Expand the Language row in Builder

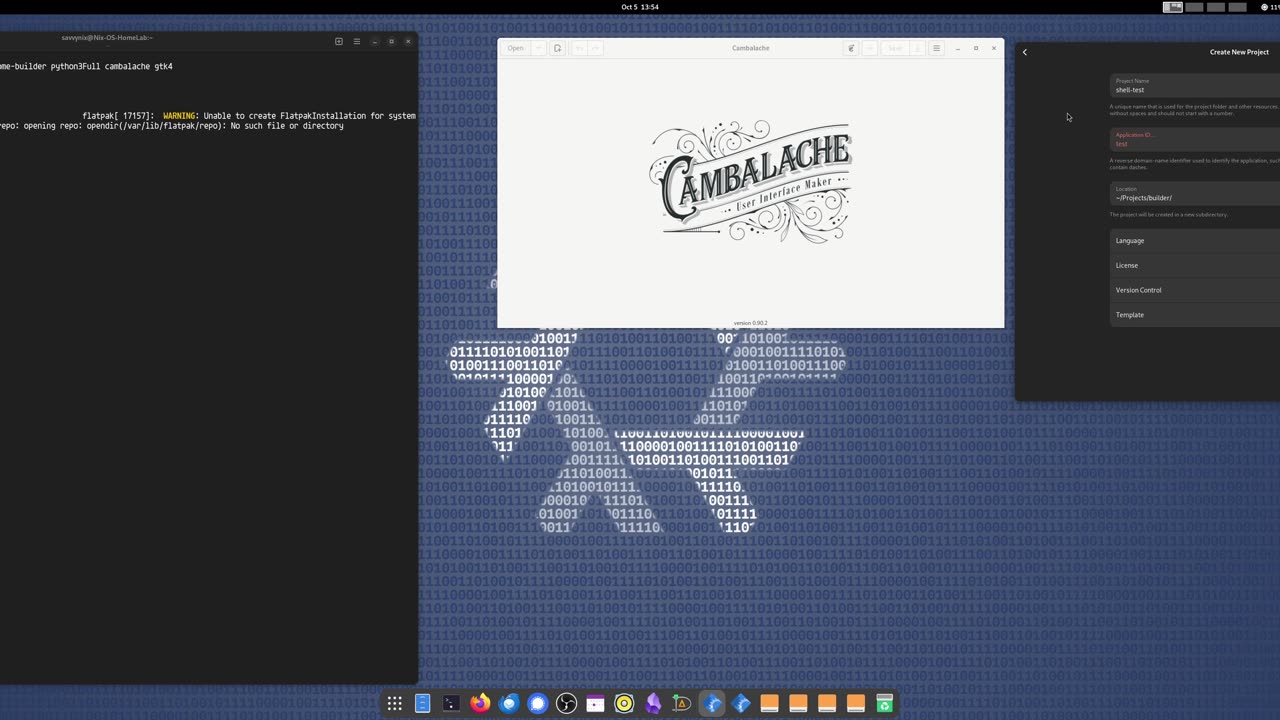pos(1195,241)
